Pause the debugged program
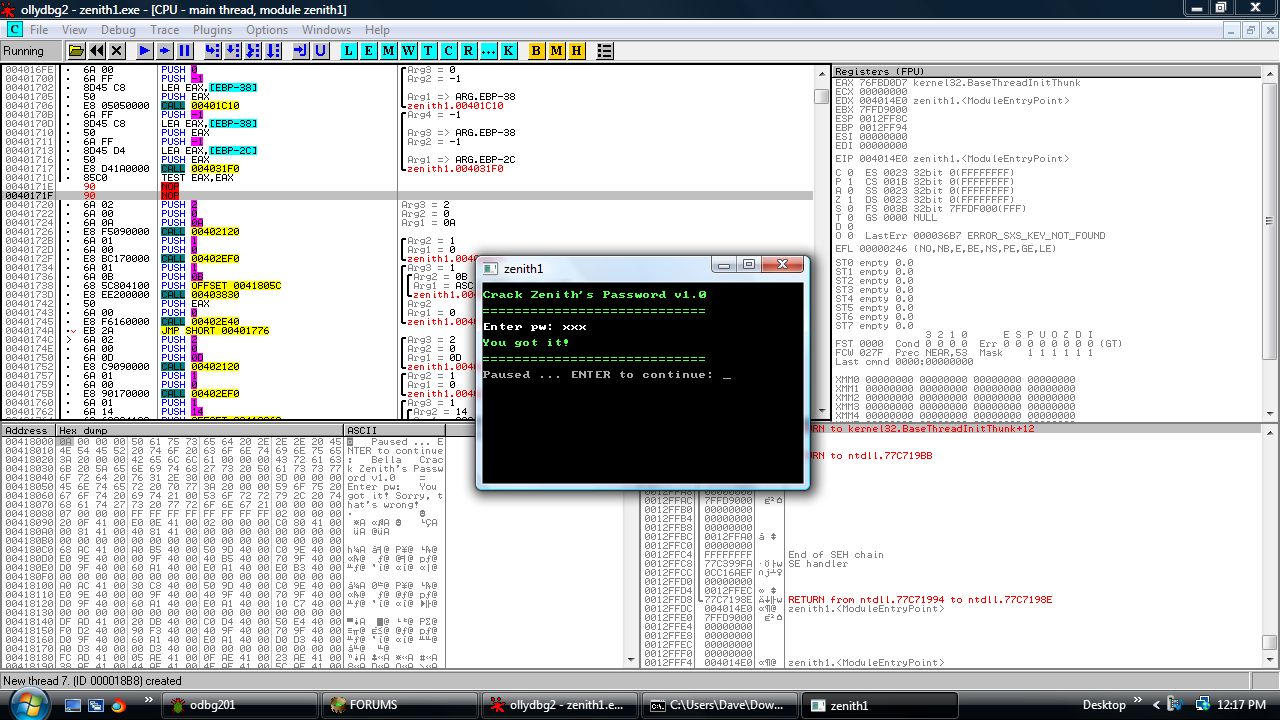1280x720 pixels. [x=185, y=51]
